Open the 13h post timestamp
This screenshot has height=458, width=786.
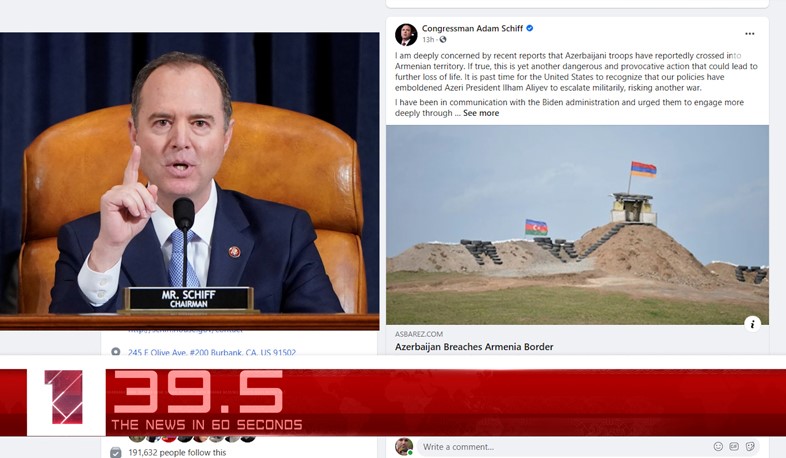pyautogui.click(x=428, y=40)
